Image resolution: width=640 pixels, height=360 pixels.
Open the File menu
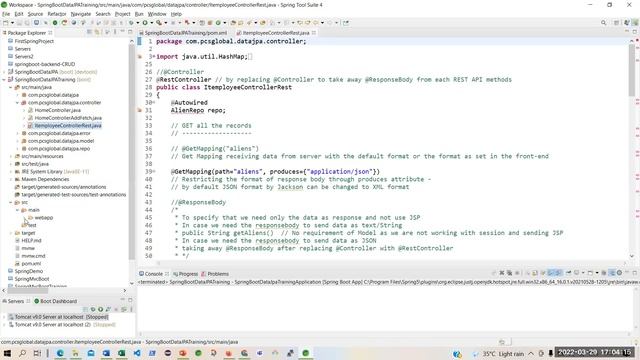click(6, 14)
